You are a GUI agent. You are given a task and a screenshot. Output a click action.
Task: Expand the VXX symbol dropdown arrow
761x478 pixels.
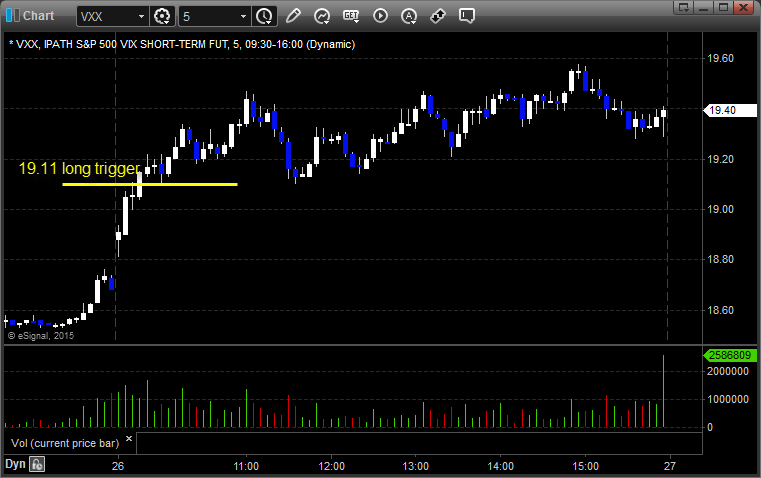pyautogui.click(x=141, y=16)
